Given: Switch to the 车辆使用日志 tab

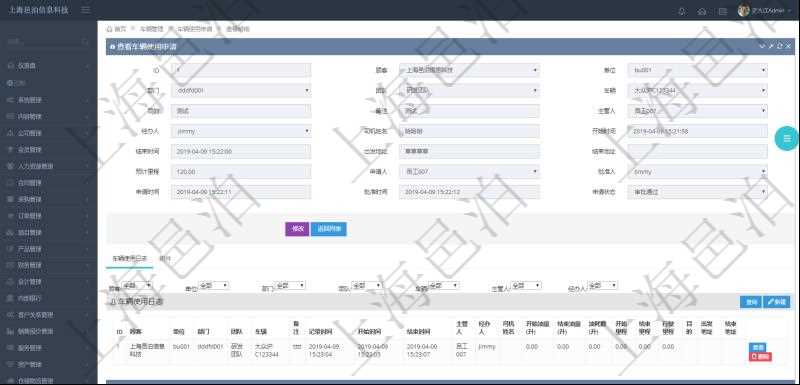Looking at the screenshot, I should point(130,259).
